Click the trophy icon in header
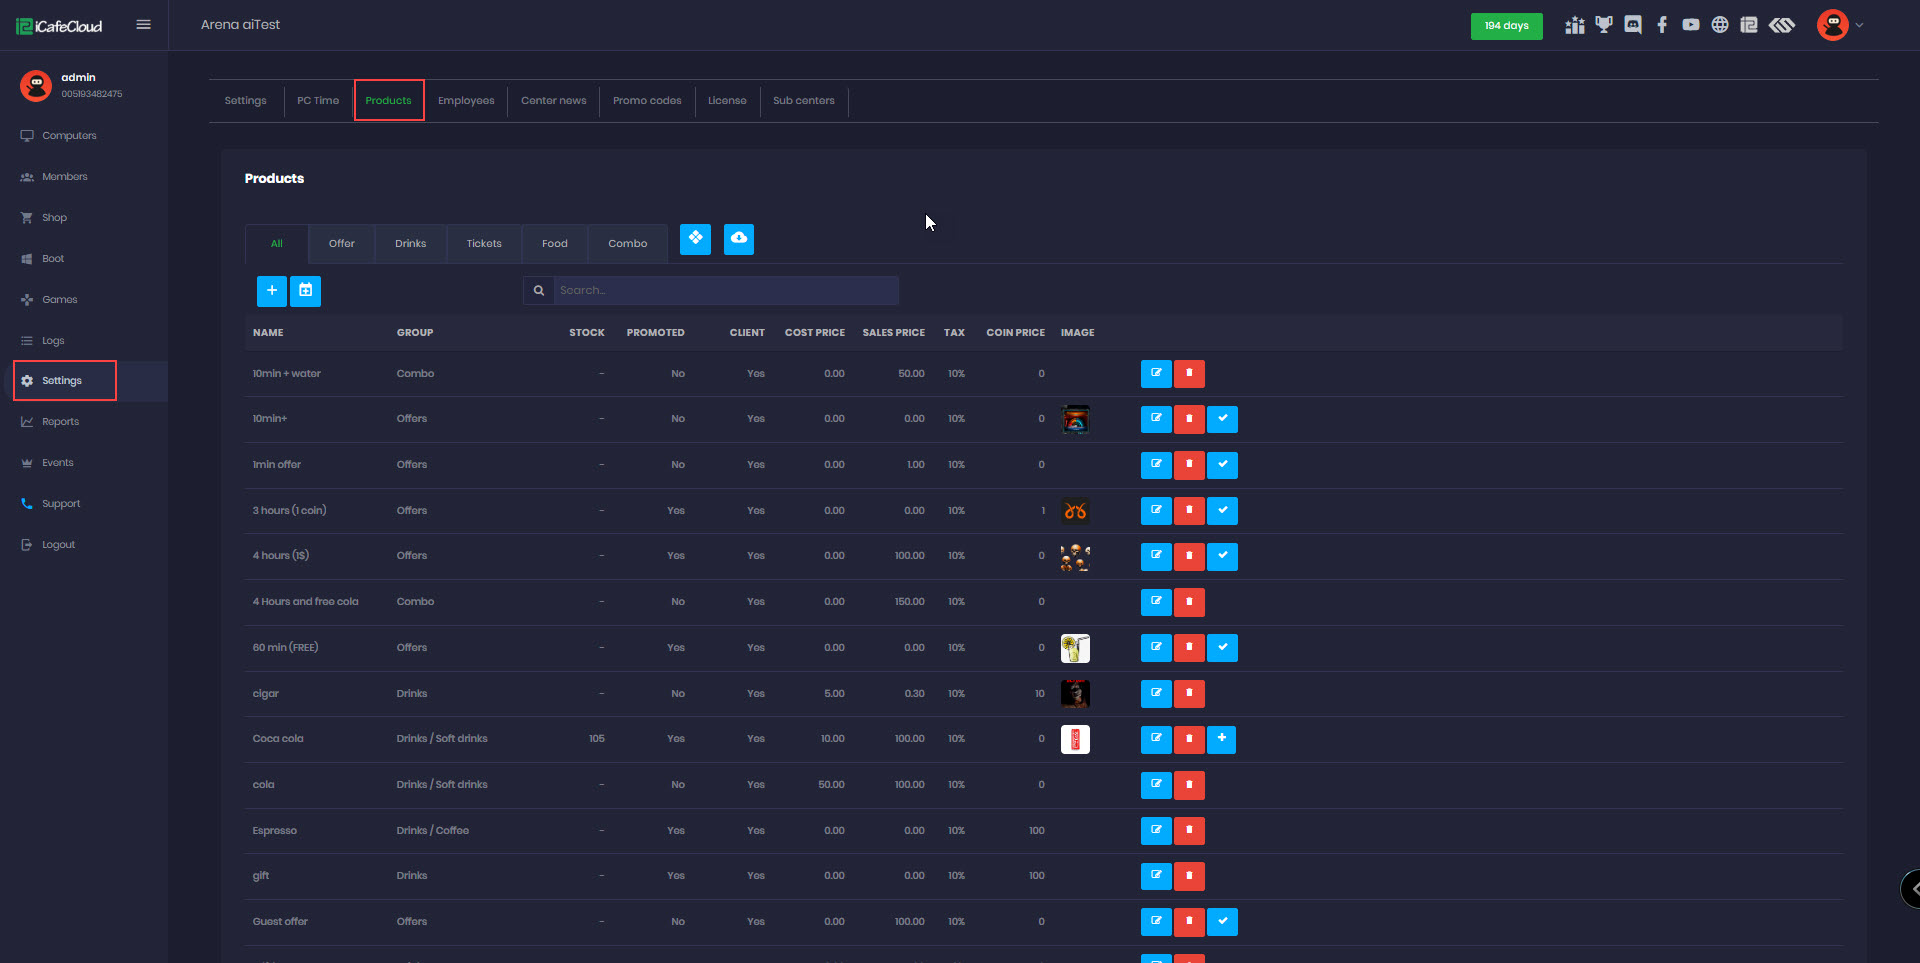1920x963 pixels. [1604, 25]
